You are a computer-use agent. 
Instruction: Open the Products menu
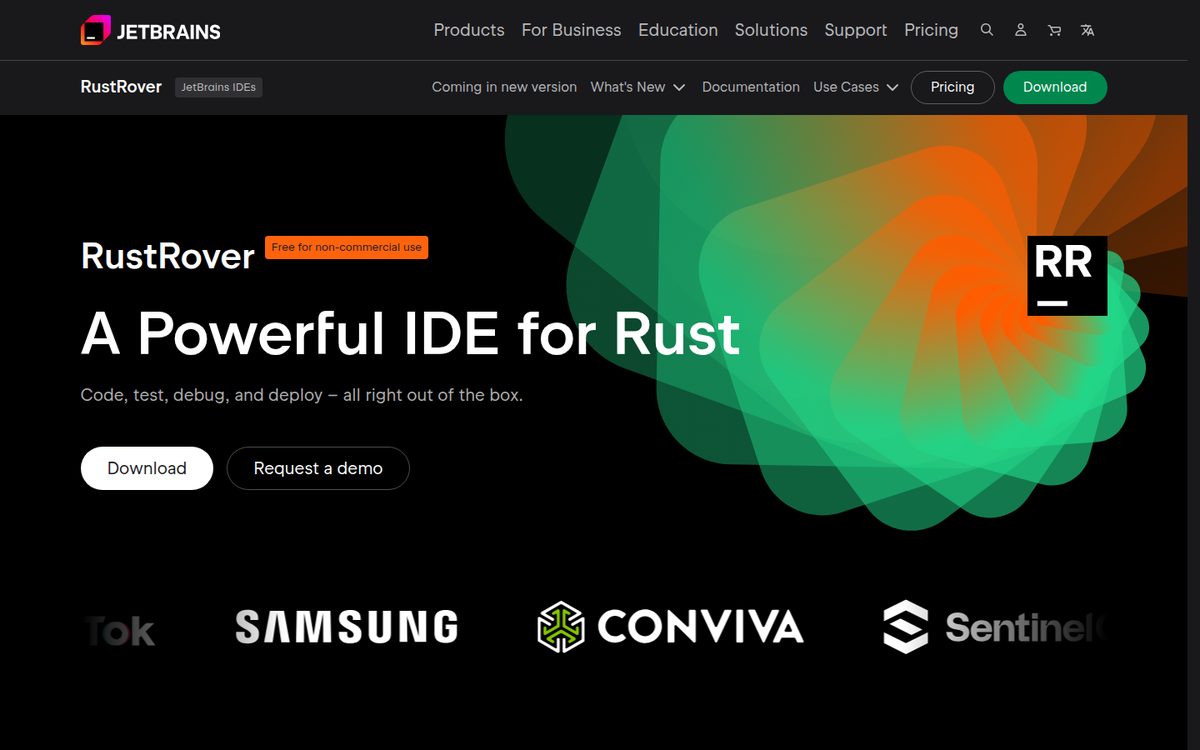coord(469,30)
